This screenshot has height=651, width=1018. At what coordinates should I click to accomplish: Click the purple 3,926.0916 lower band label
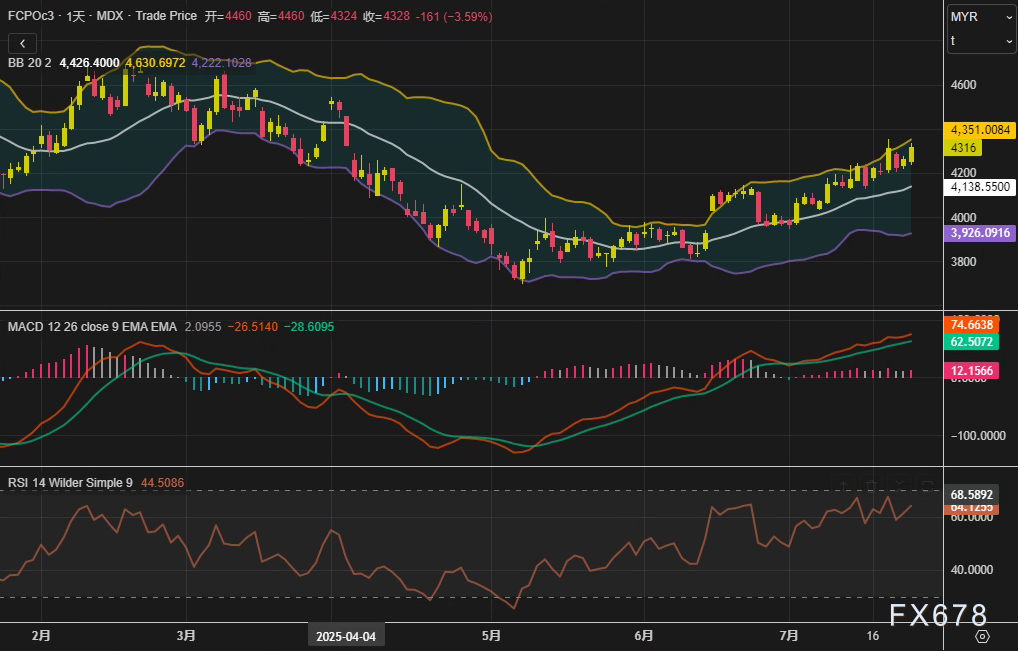click(x=980, y=233)
